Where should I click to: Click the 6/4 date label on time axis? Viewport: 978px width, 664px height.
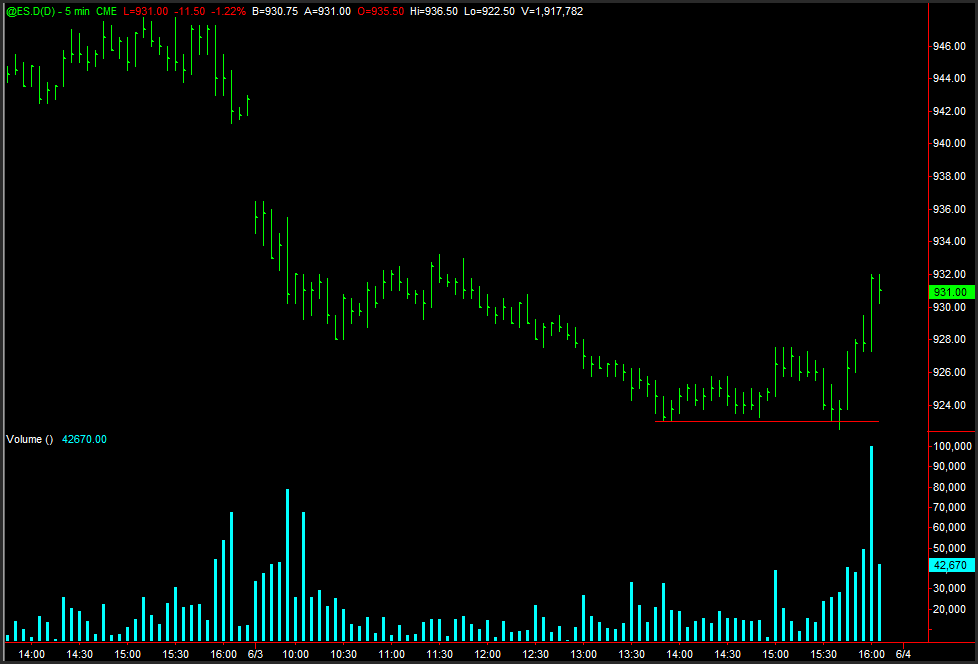coord(903,654)
